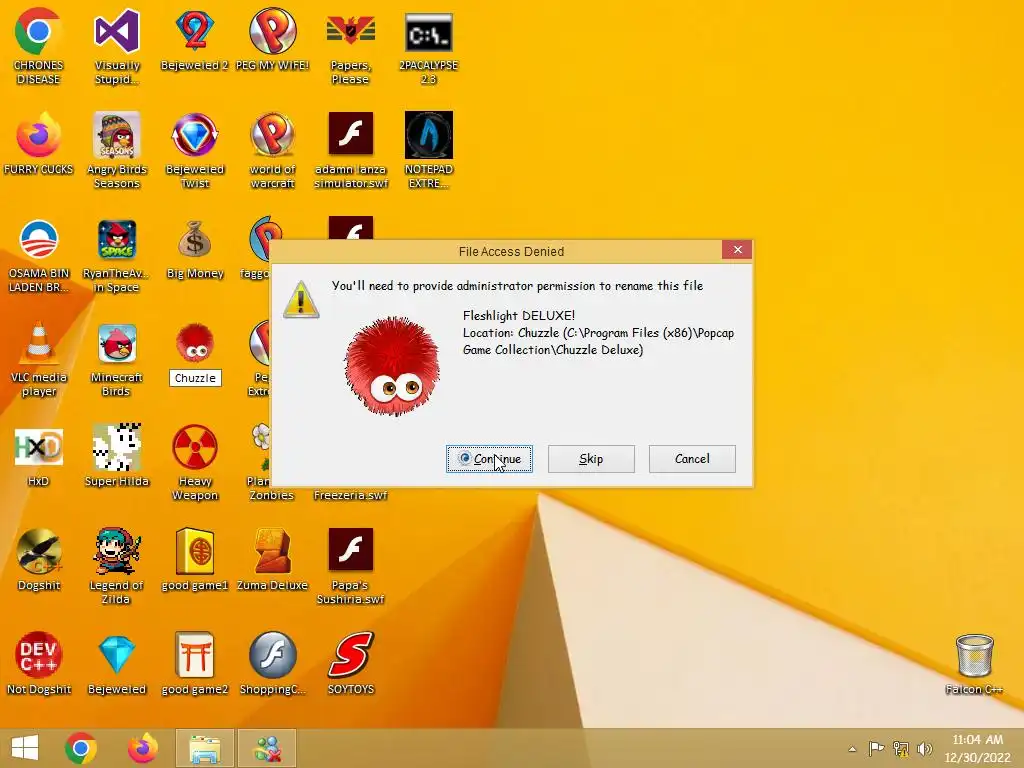
Task: Click the taskbar app with people icon
Action: (267, 748)
